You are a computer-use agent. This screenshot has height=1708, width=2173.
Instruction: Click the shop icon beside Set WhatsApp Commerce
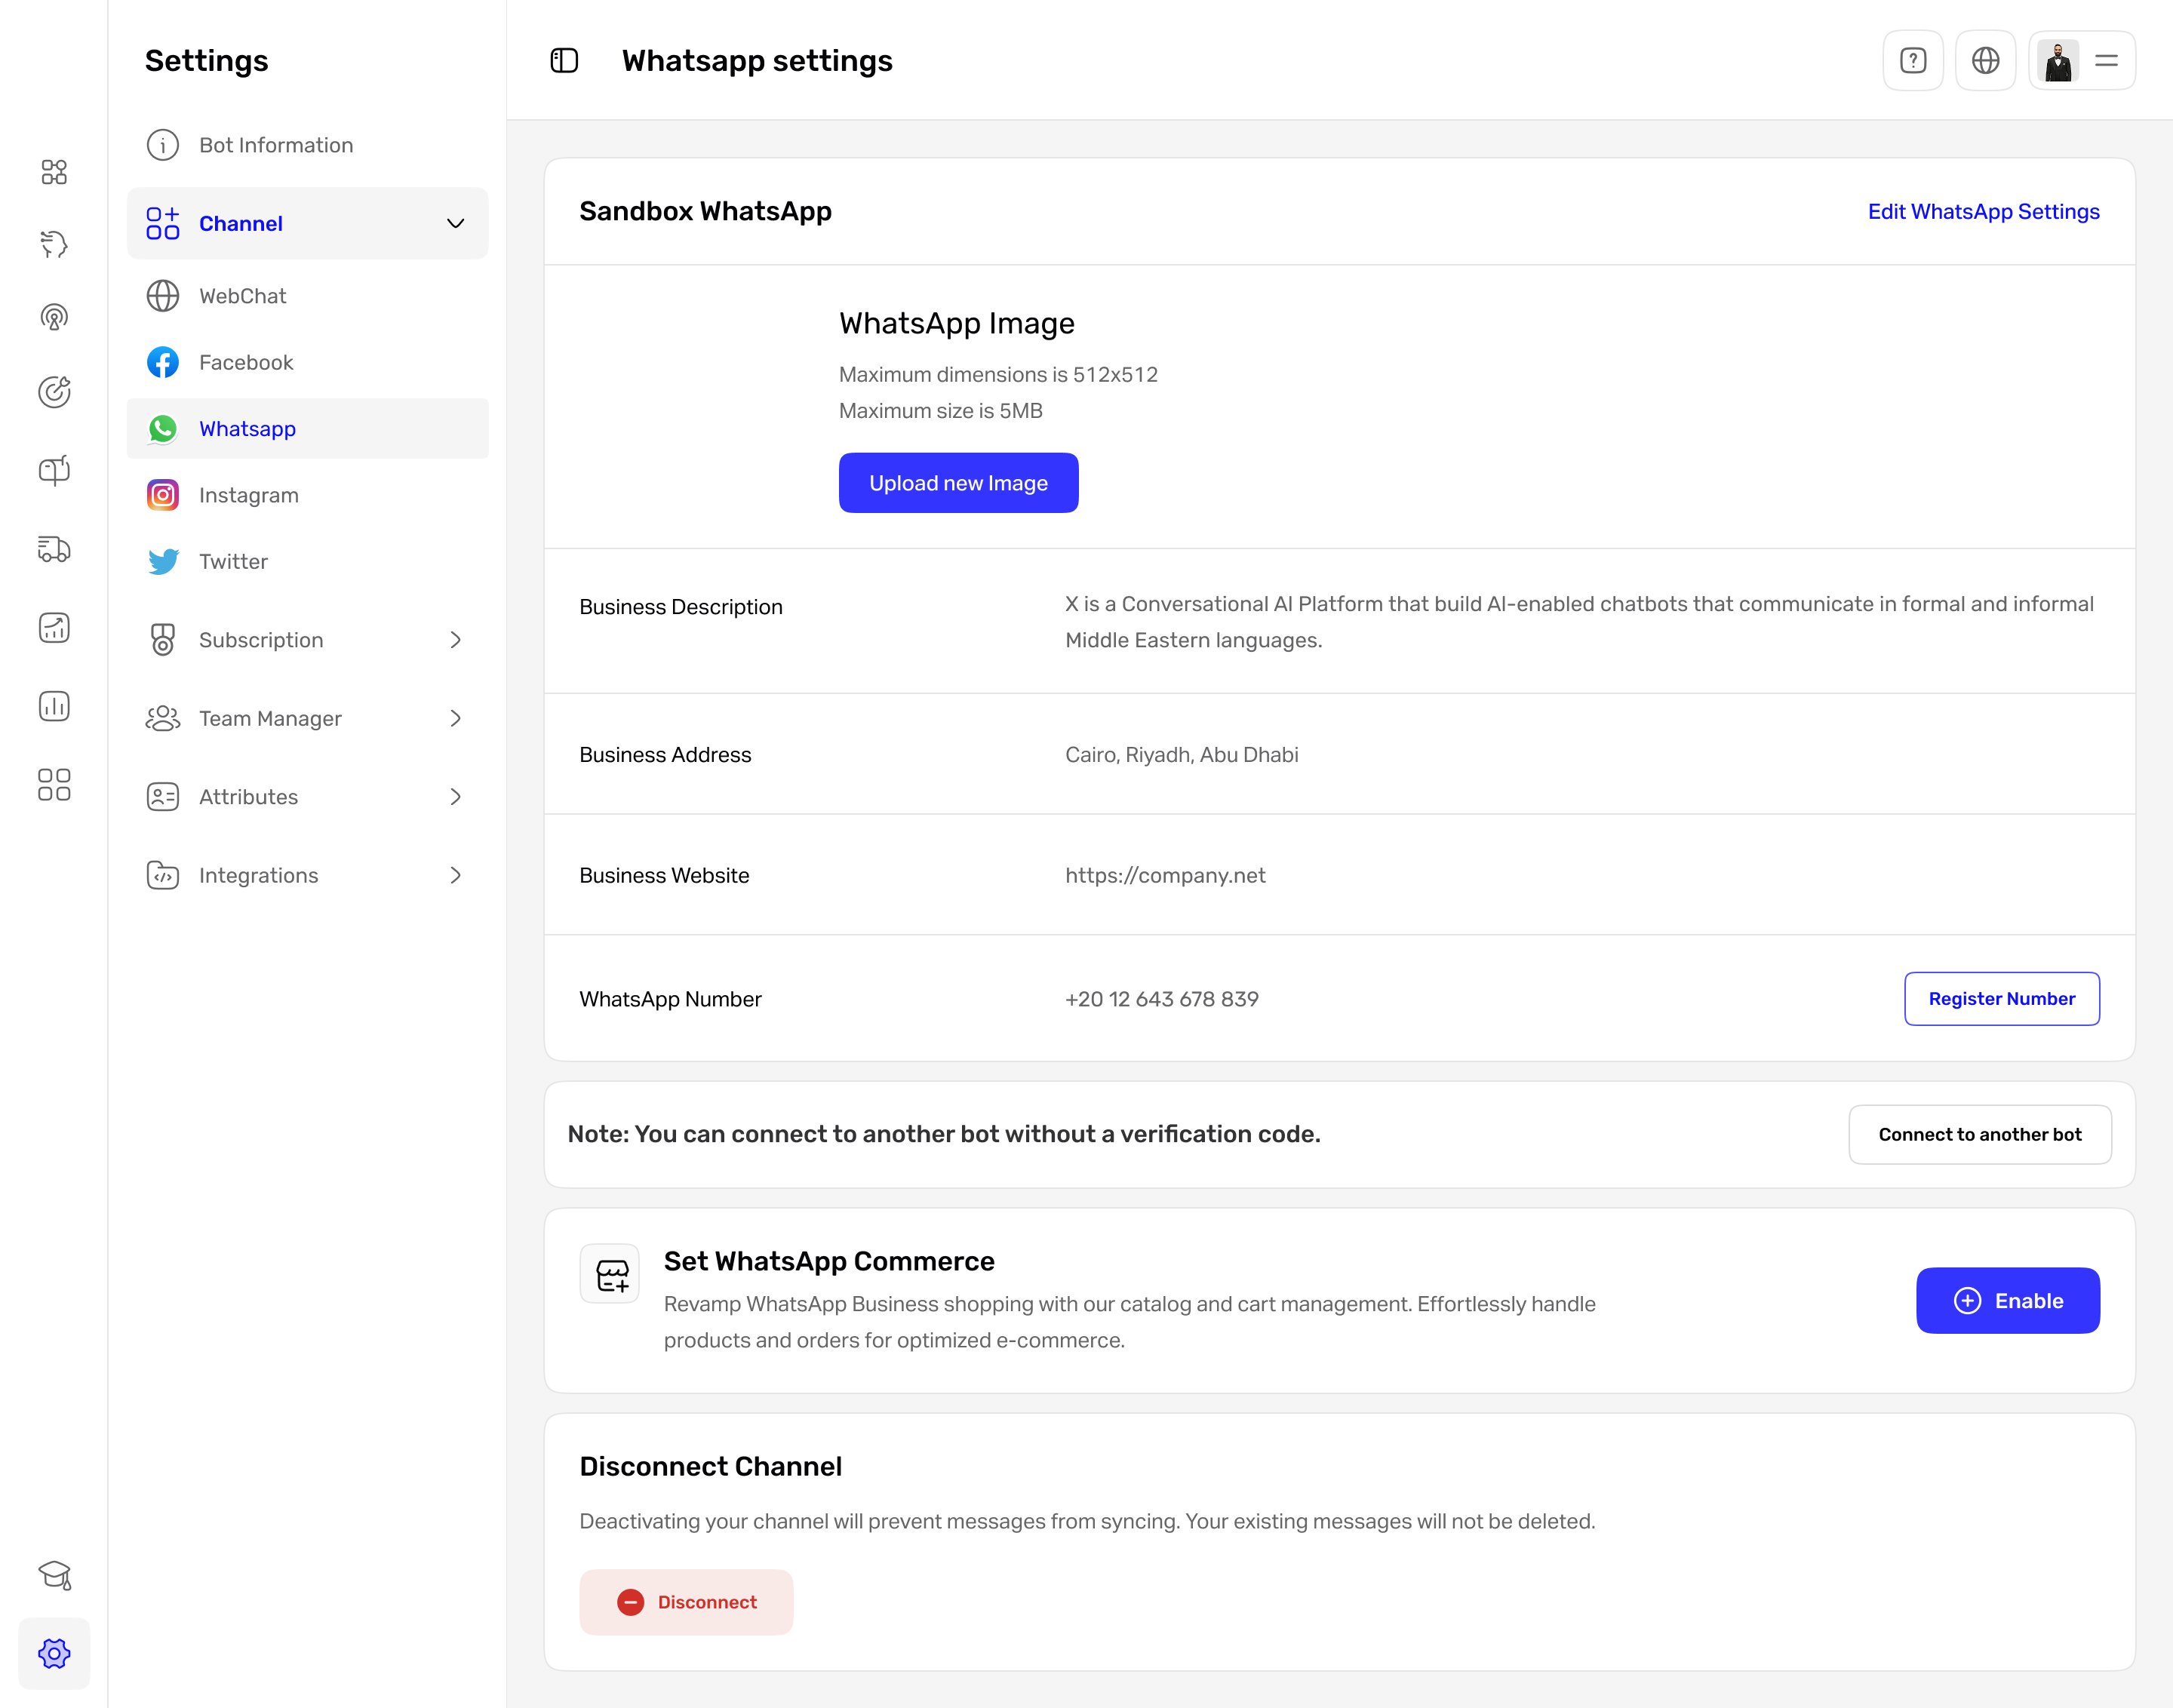pos(611,1274)
